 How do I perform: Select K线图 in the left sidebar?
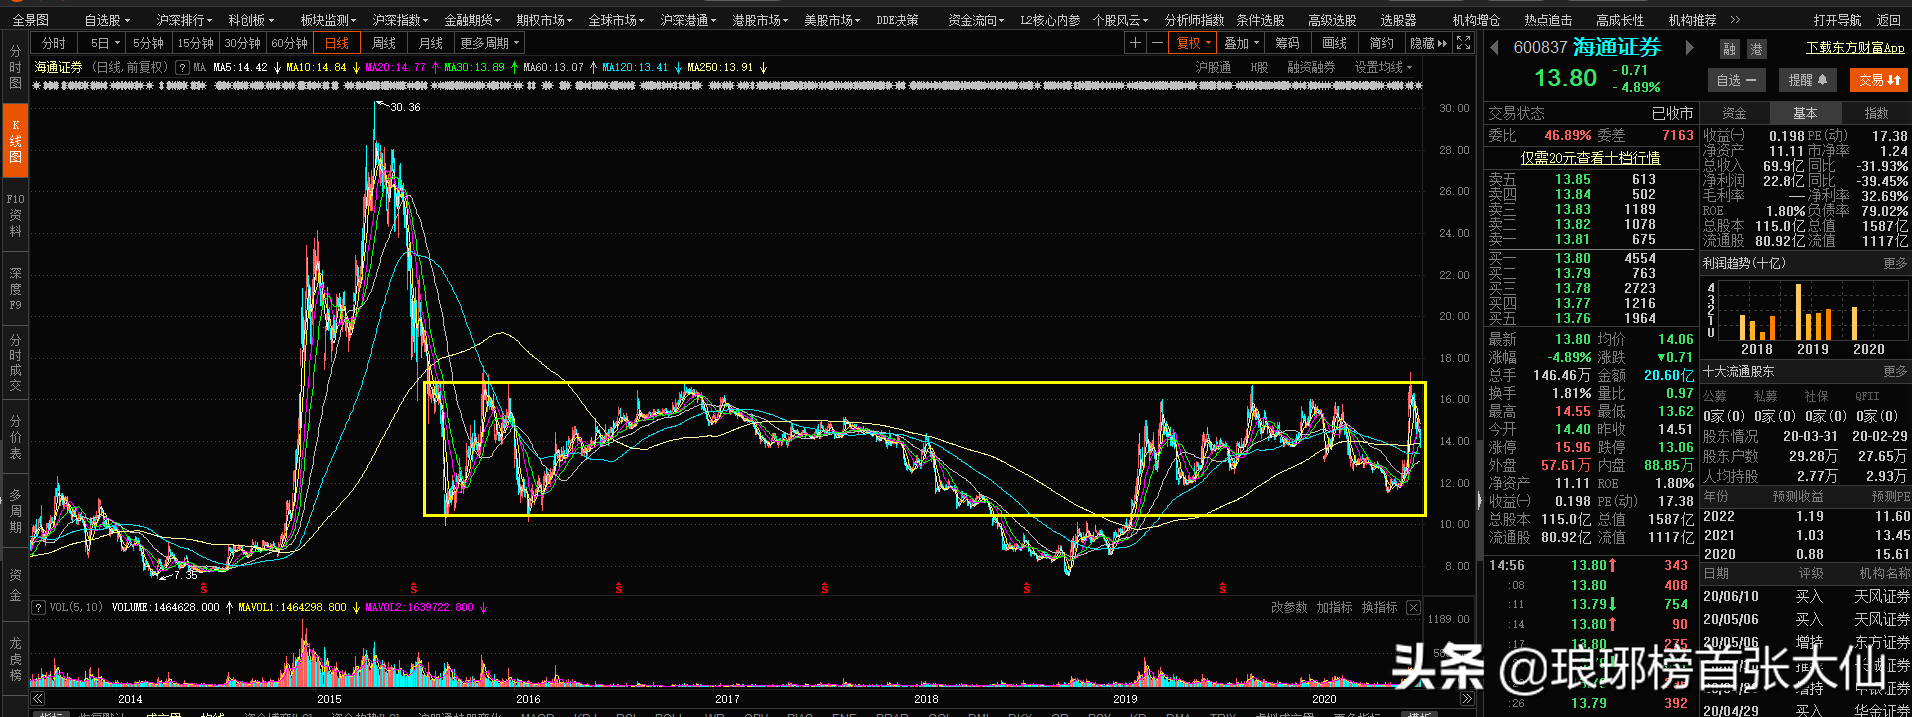(15, 141)
